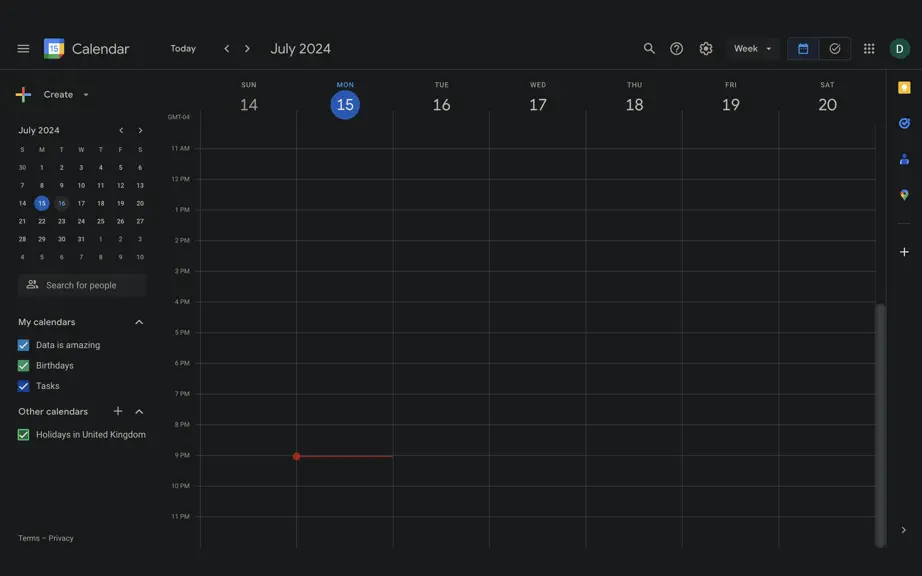The width and height of the screenshot is (922, 576).
Task: Select Wednesday 17 day header
Action: [538, 105]
